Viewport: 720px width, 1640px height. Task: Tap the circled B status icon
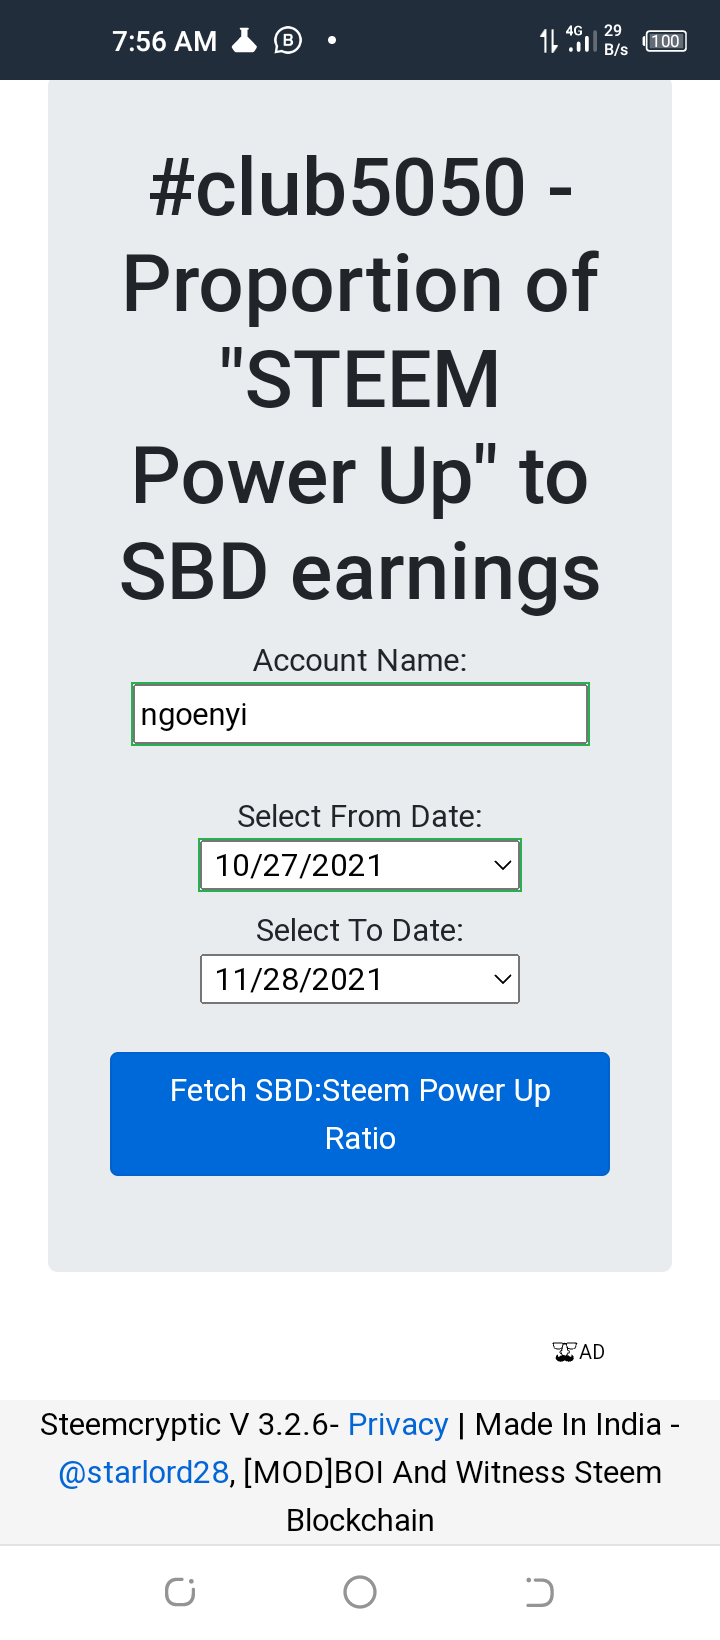pyautogui.click(x=288, y=40)
